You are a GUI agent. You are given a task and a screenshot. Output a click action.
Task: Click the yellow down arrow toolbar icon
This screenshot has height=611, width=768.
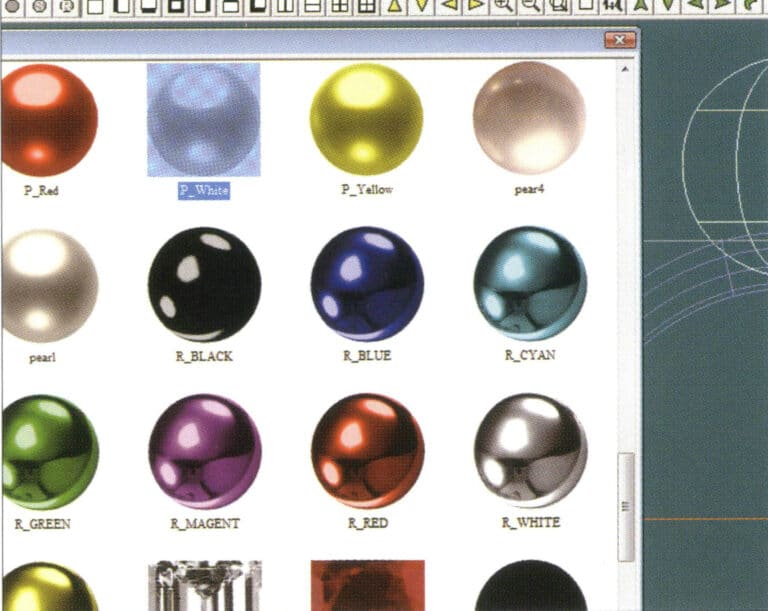tap(421, 5)
